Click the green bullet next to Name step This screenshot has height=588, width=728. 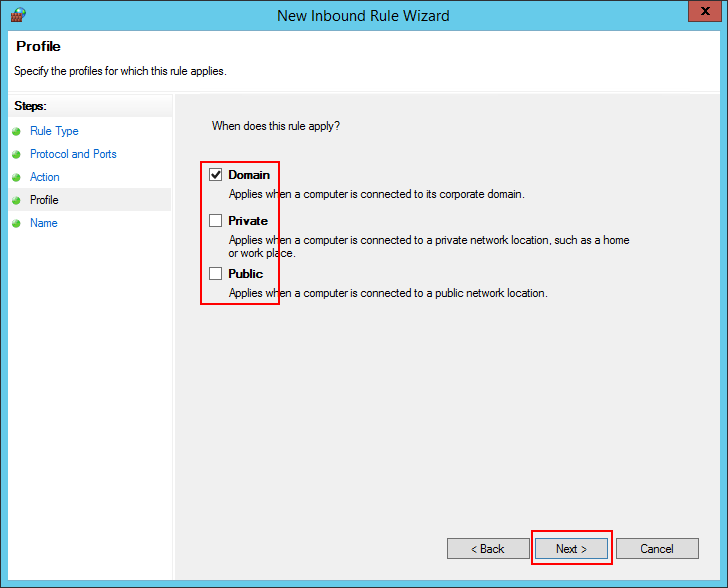(x=16, y=224)
